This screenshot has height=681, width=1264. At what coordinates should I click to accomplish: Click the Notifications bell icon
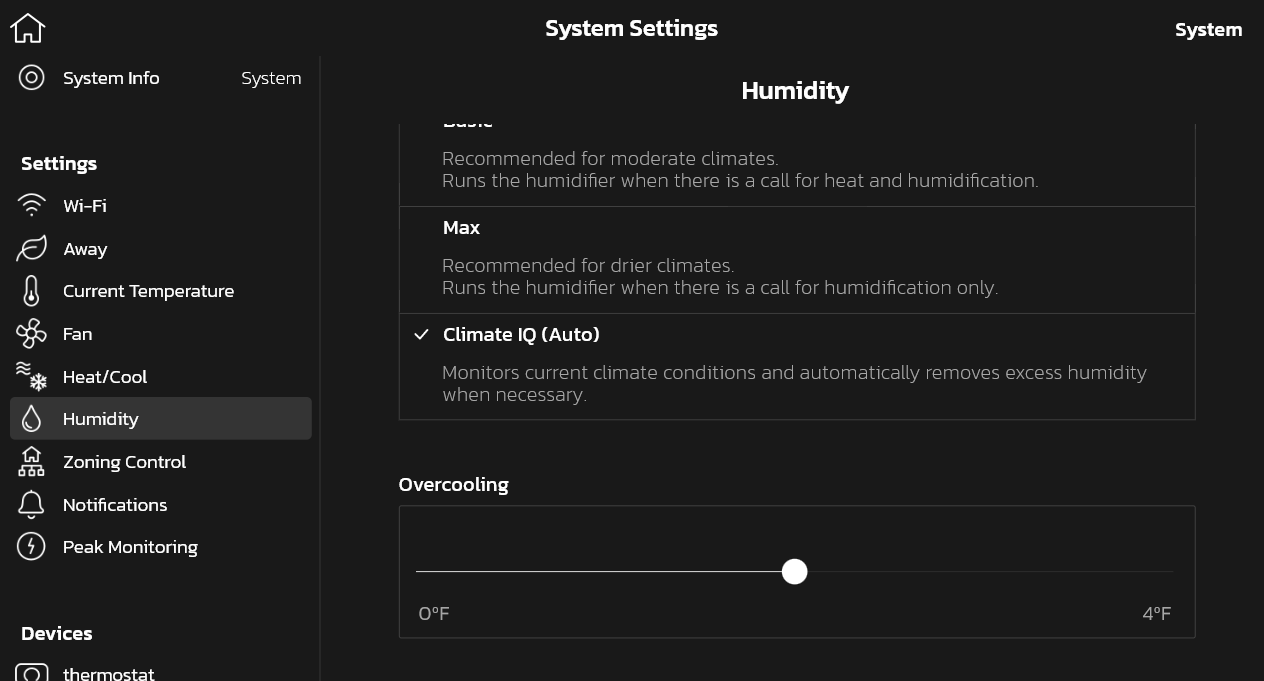click(32, 505)
